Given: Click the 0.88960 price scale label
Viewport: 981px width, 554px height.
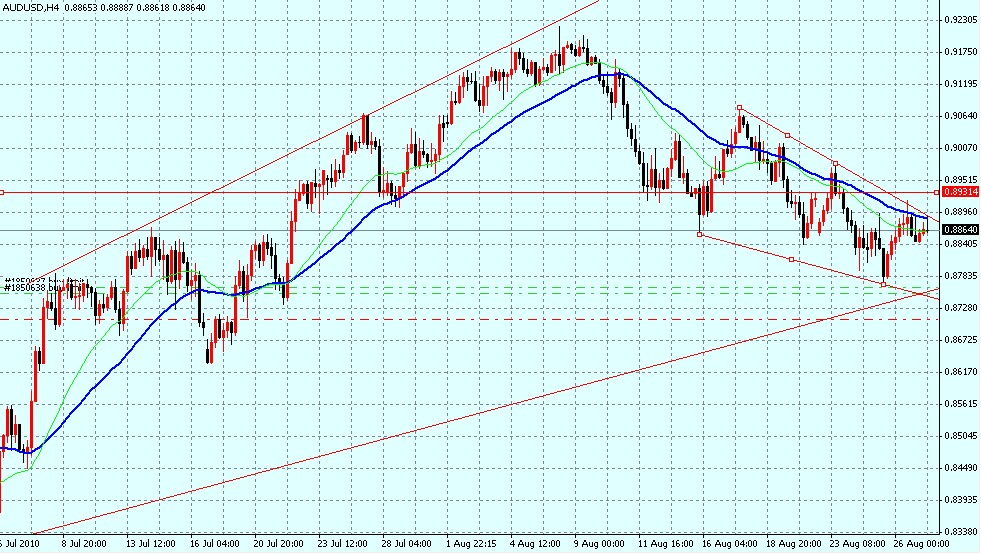Looking at the screenshot, I should coord(960,212).
